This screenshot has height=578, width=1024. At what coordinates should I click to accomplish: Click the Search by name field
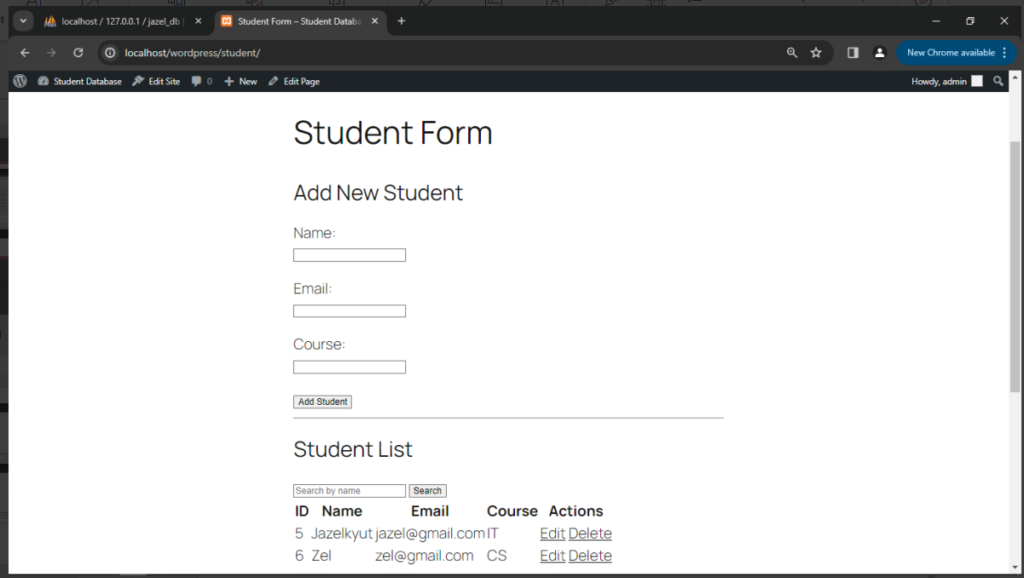coord(349,491)
